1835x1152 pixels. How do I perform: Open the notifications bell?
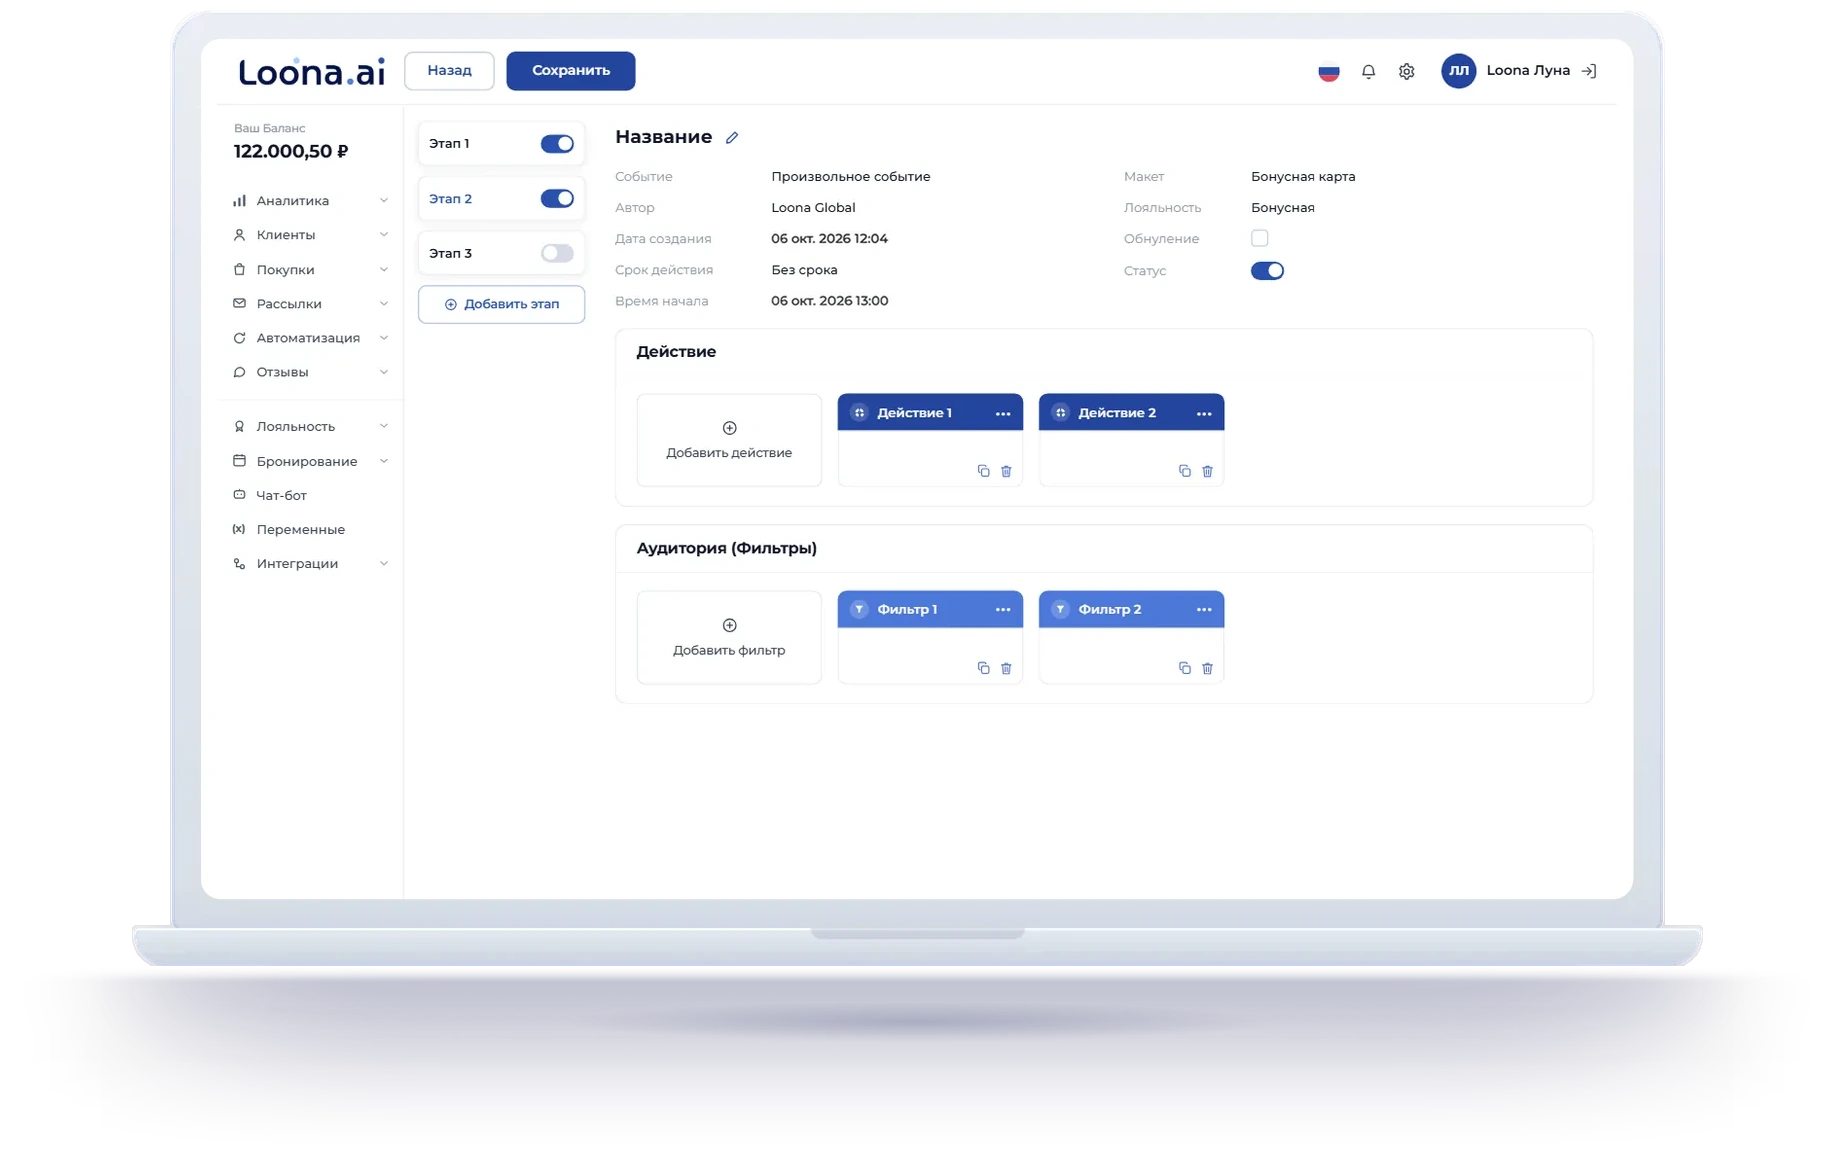[1368, 71]
